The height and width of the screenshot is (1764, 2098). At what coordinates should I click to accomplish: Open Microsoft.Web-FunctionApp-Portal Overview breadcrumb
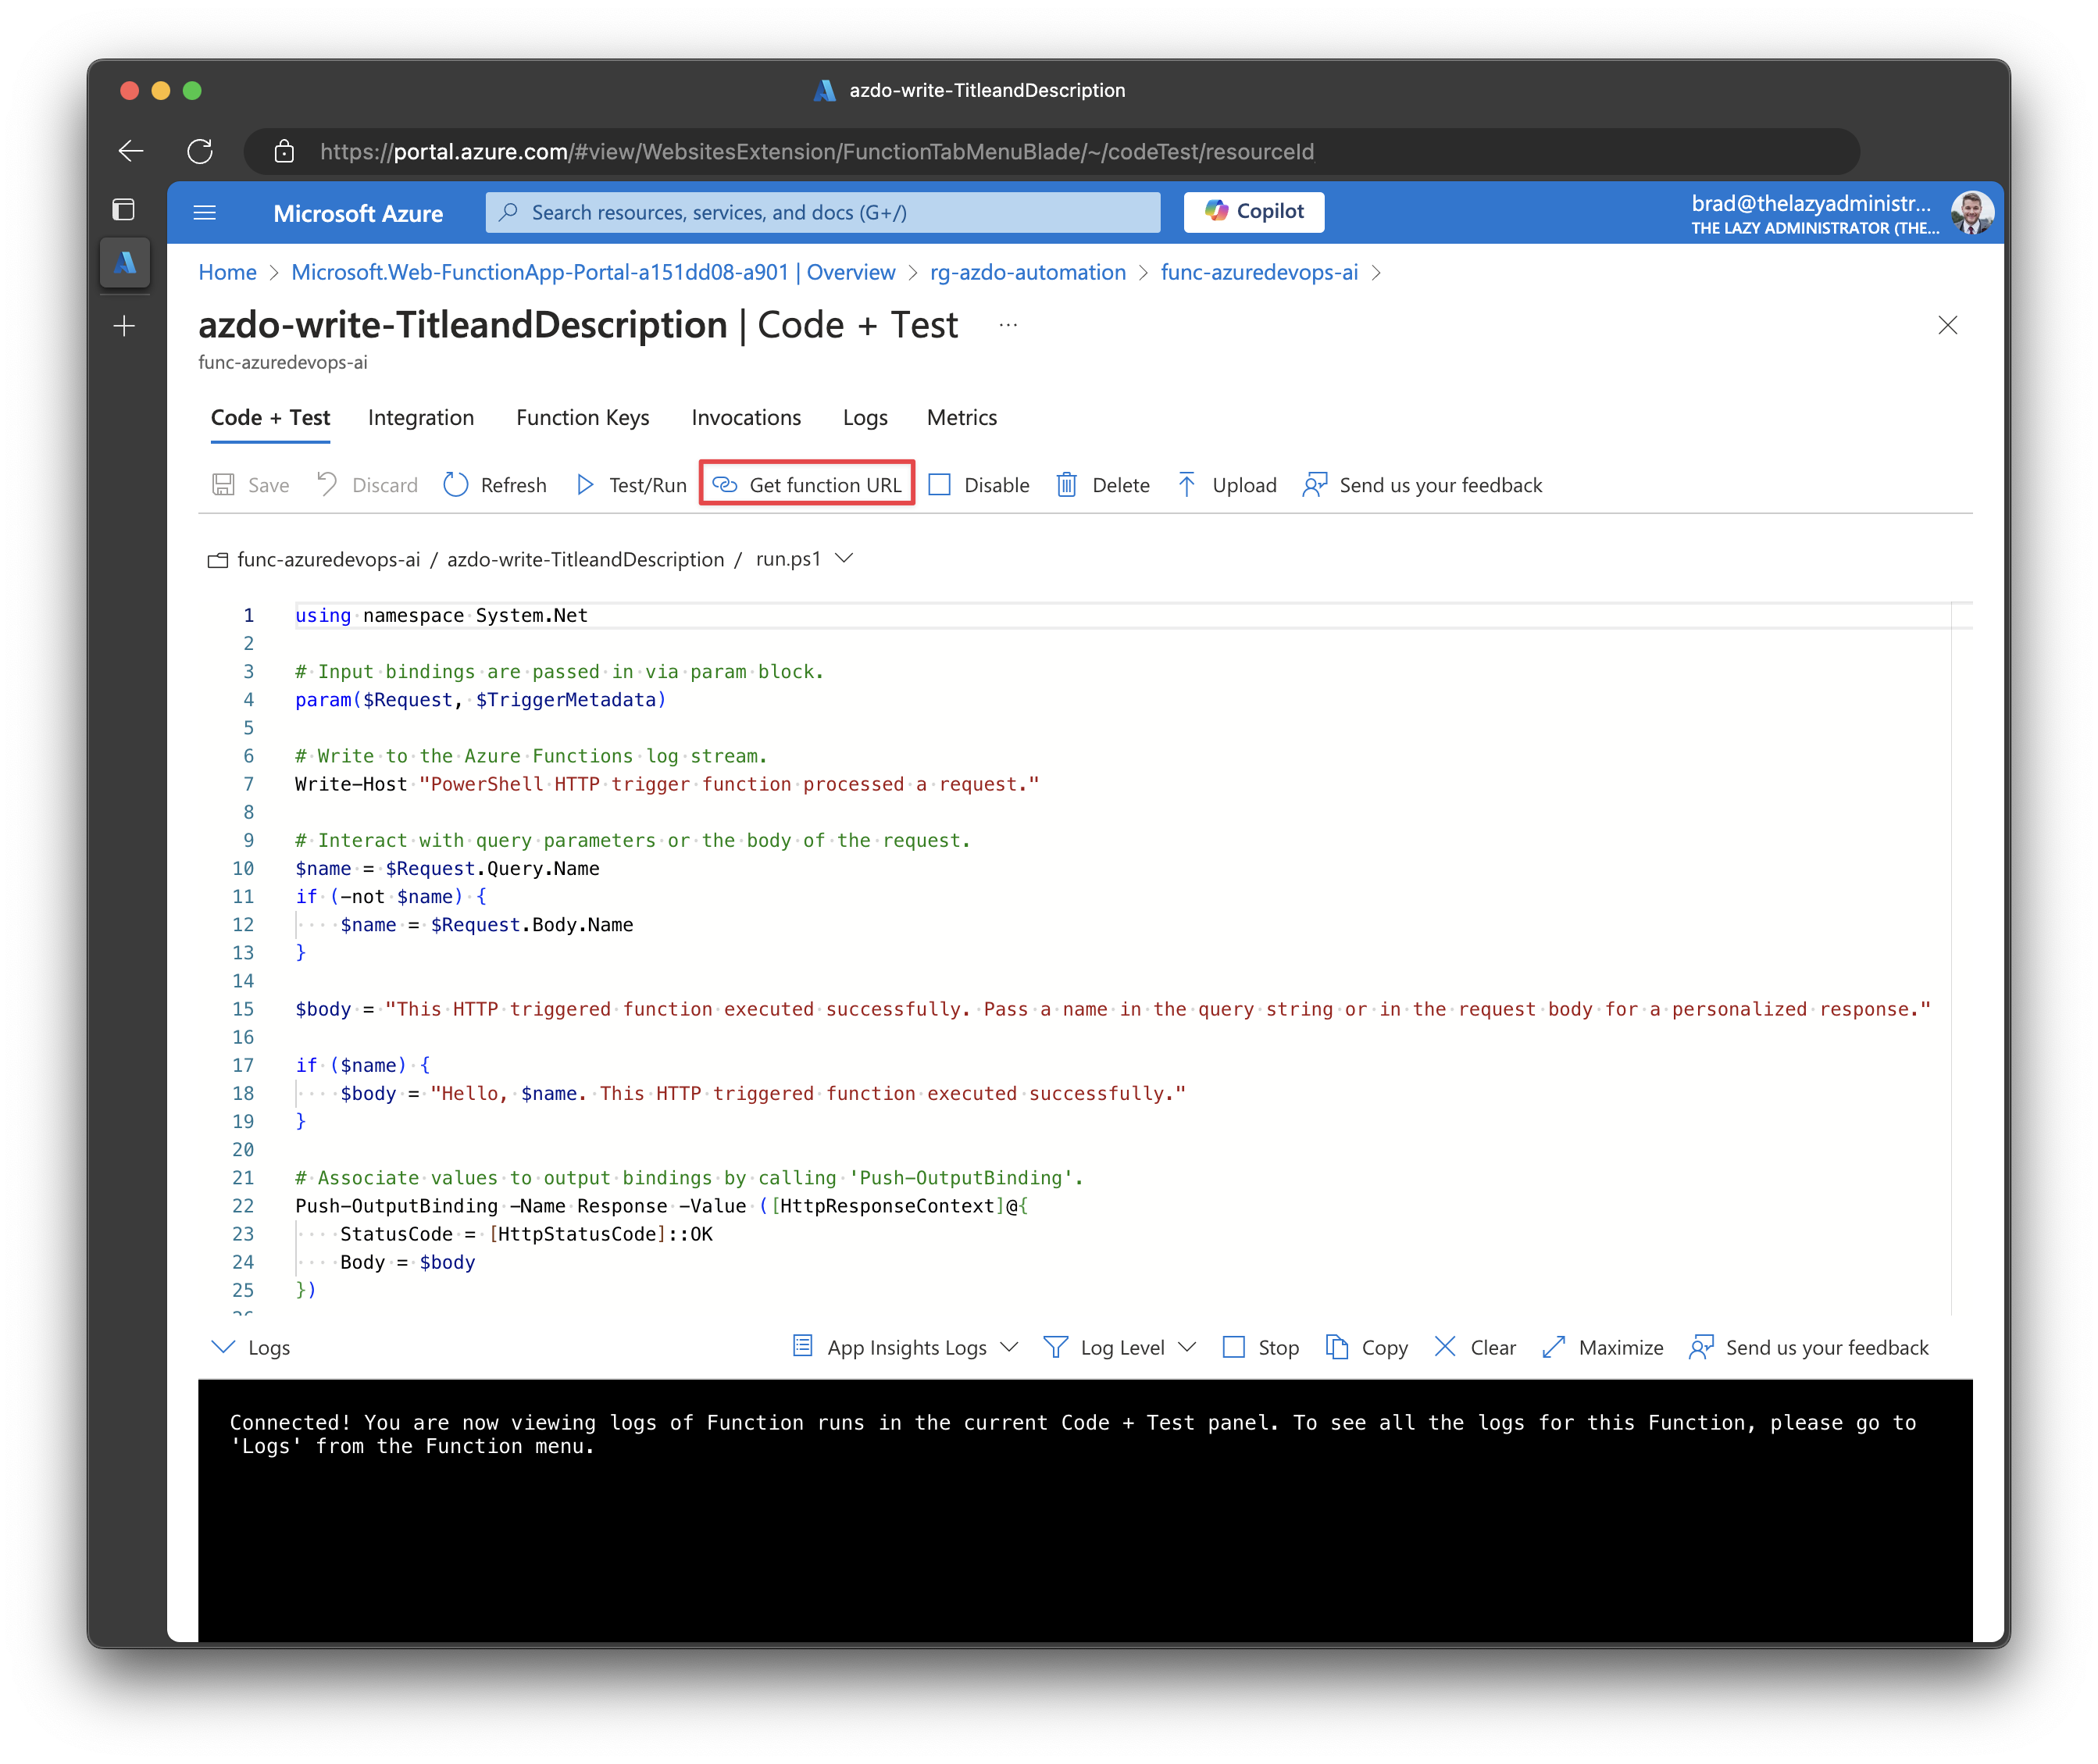coord(593,272)
